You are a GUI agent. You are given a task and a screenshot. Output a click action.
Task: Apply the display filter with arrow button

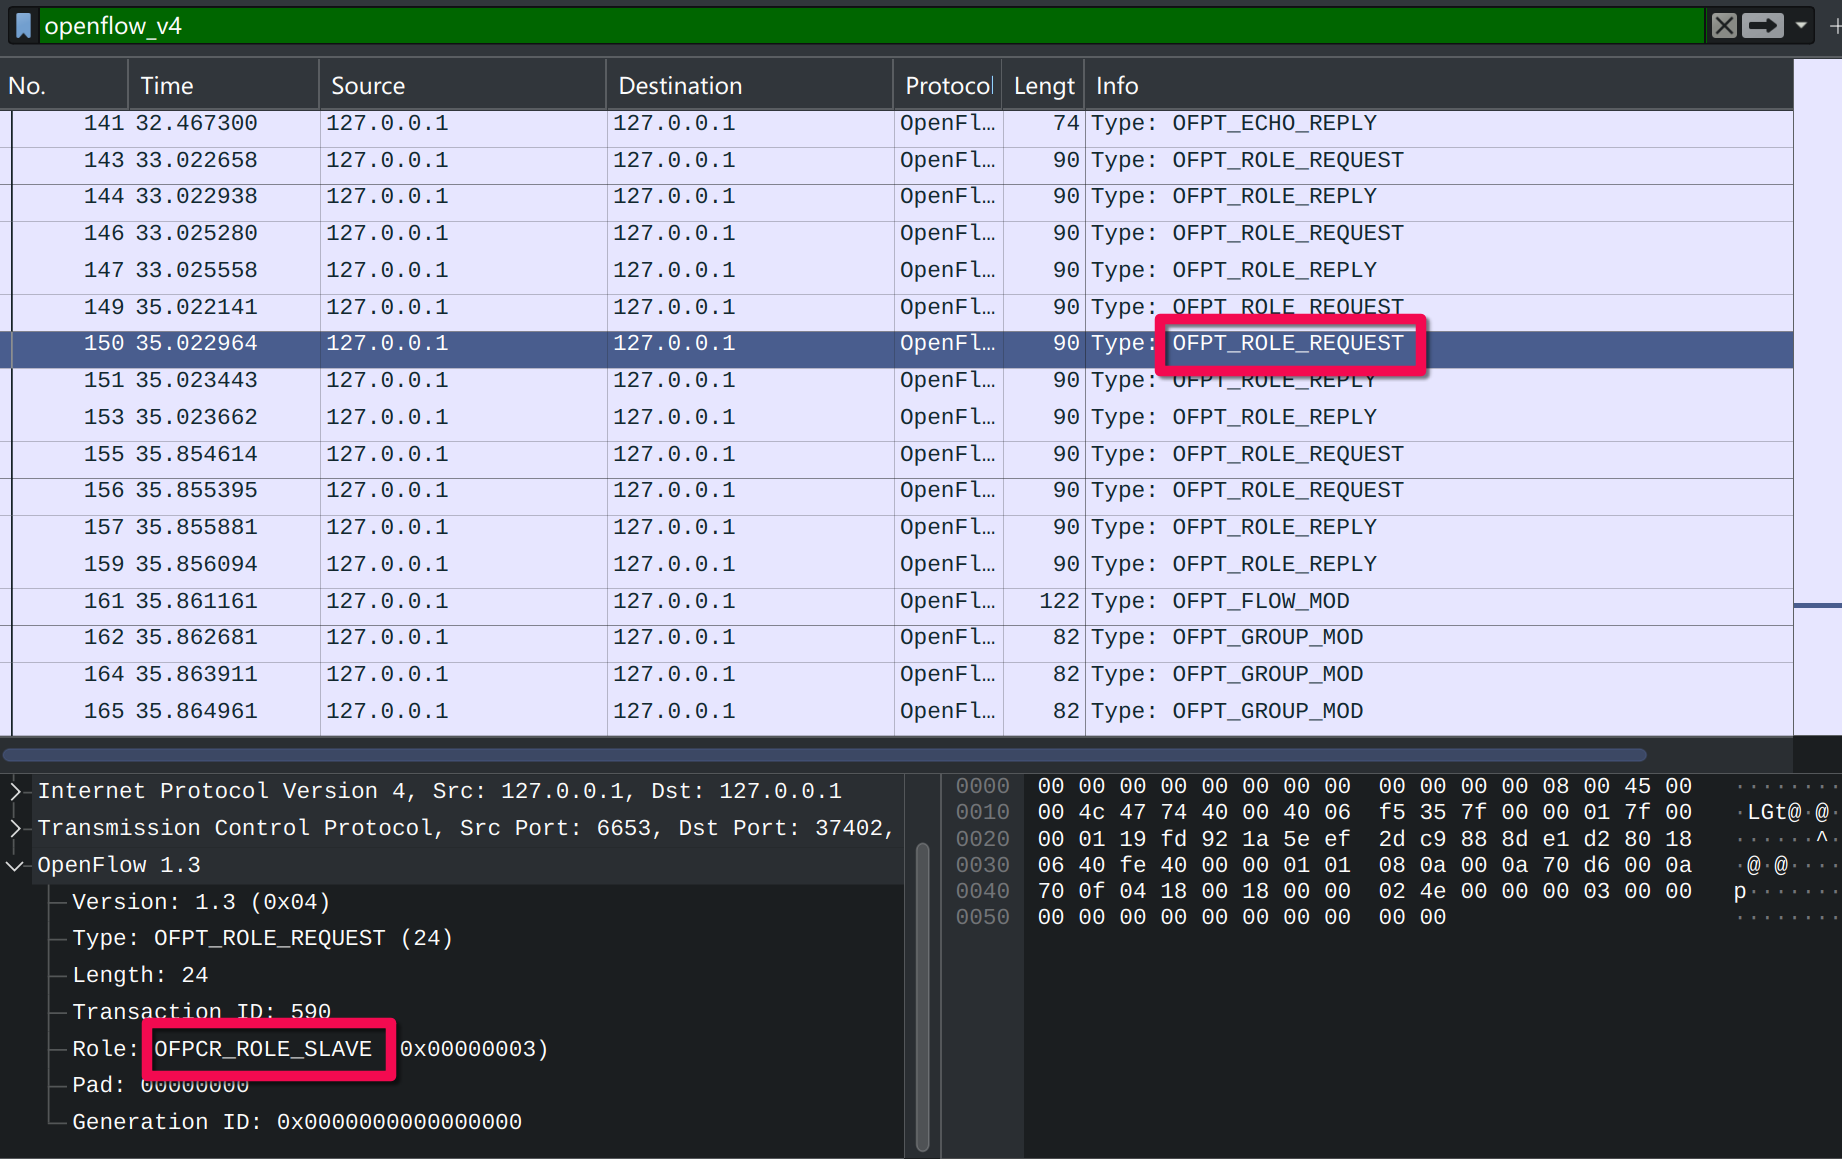point(1762,26)
